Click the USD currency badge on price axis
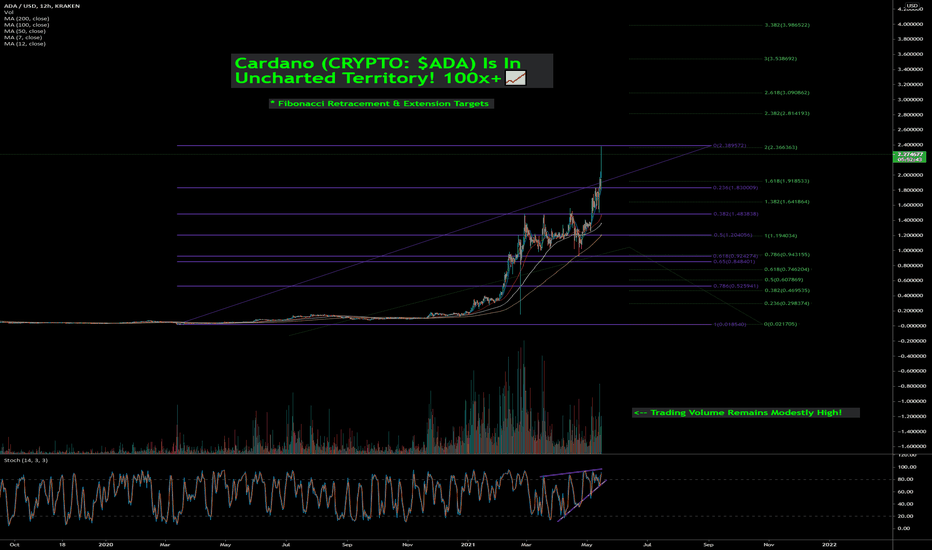932x550 pixels. tap(912, 6)
